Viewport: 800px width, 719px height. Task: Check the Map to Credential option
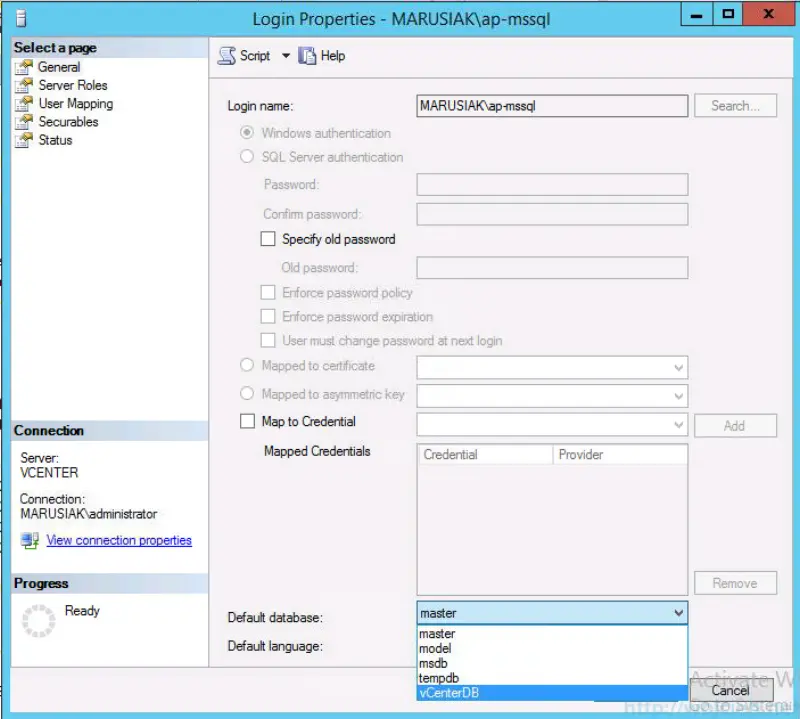pyautogui.click(x=245, y=421)
